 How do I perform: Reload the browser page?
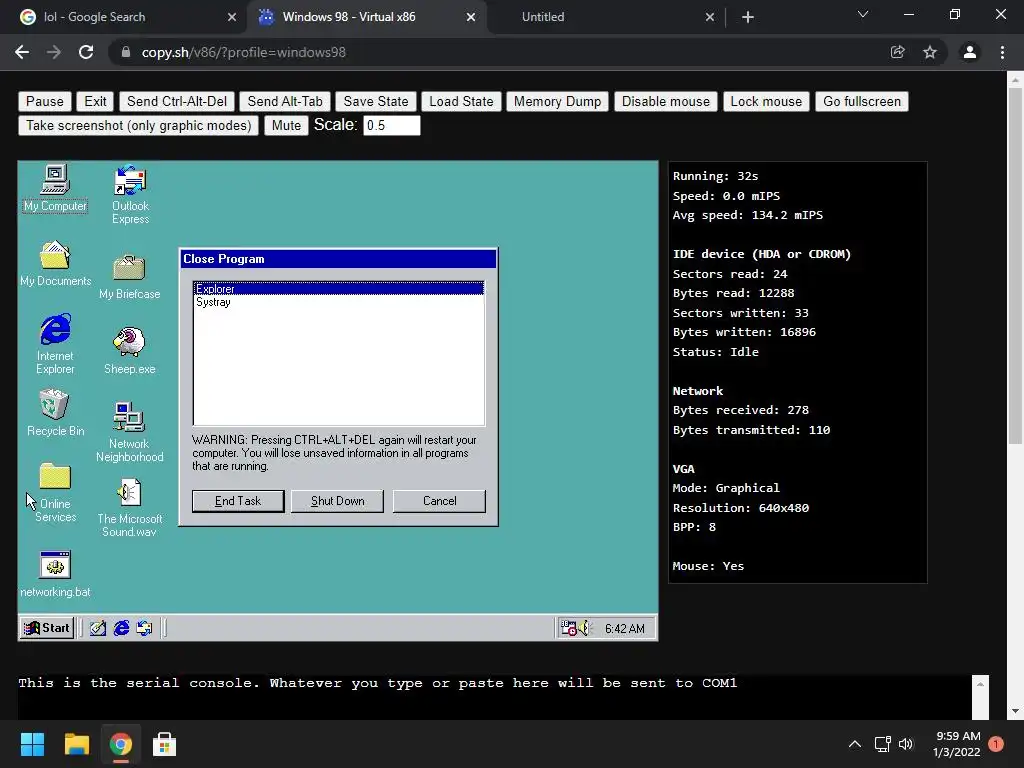(x=86, y=52)
